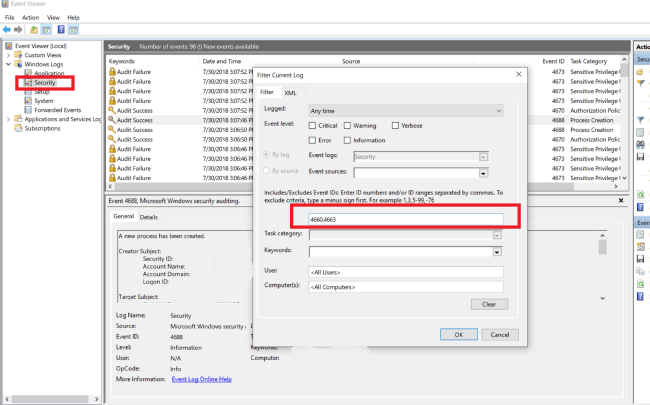The height and width of the screenshot is (405, 650).
Task: Select Subscriptions in the console tree
Action: (x=42, y=129)
